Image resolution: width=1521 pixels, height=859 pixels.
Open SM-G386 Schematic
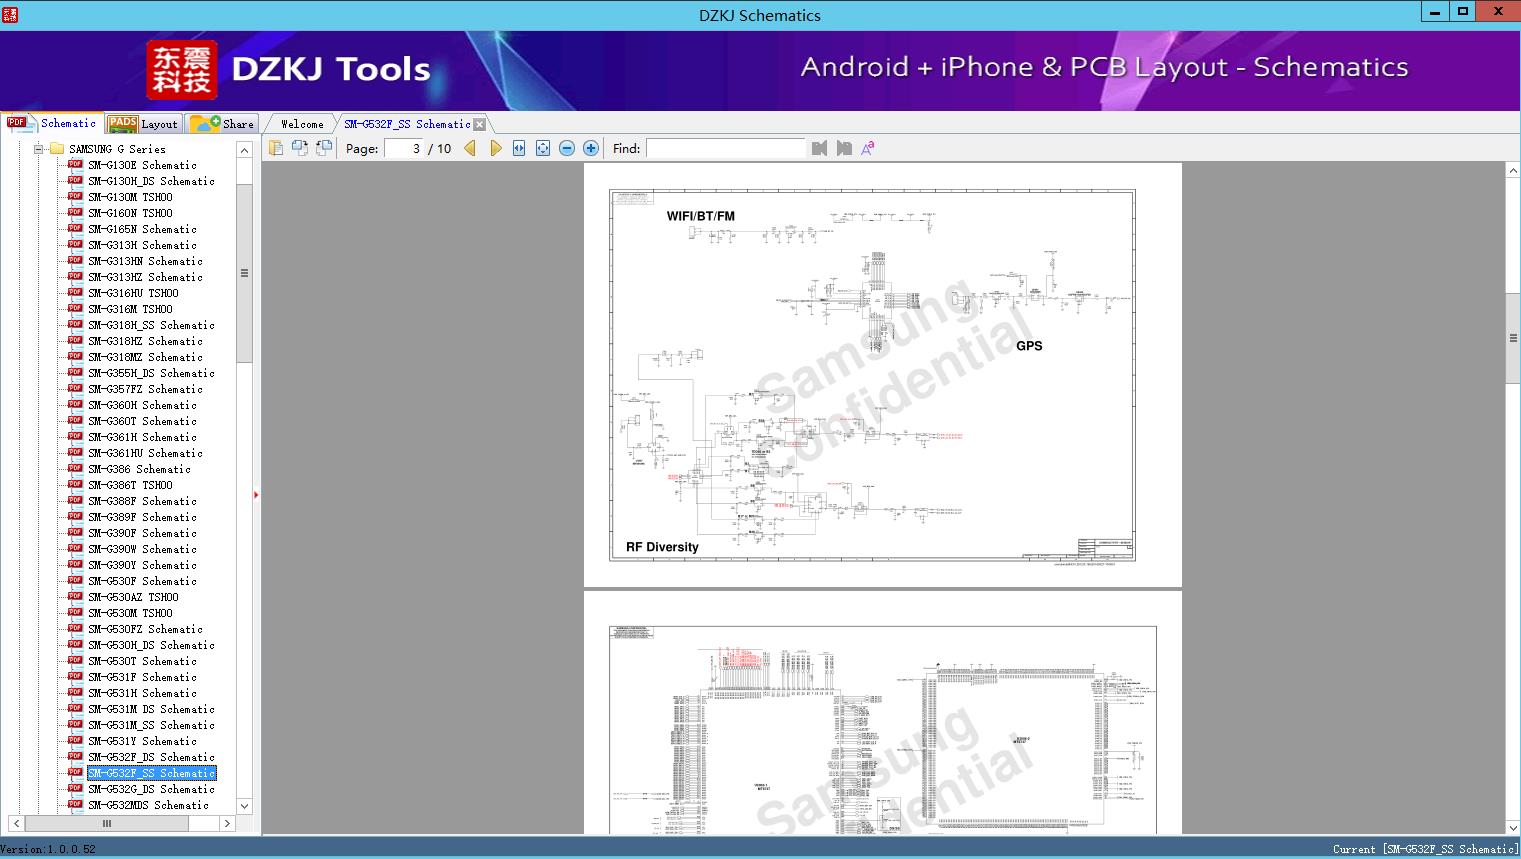tap(139, 469)
